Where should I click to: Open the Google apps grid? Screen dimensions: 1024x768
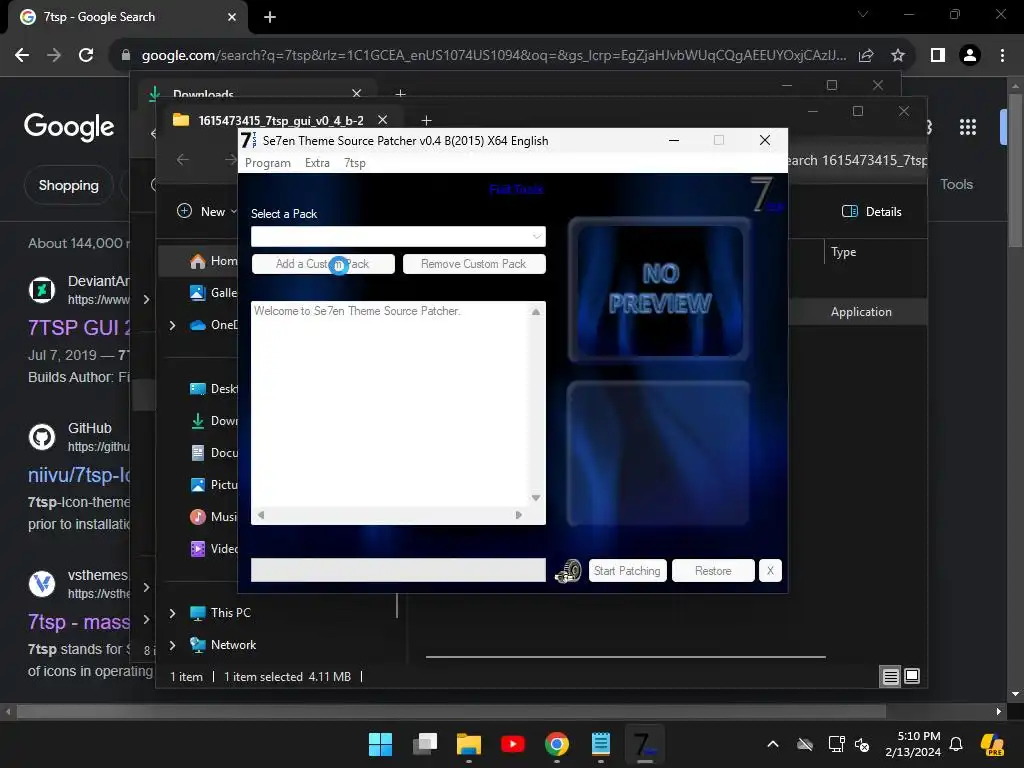click(x=967, y=127)
